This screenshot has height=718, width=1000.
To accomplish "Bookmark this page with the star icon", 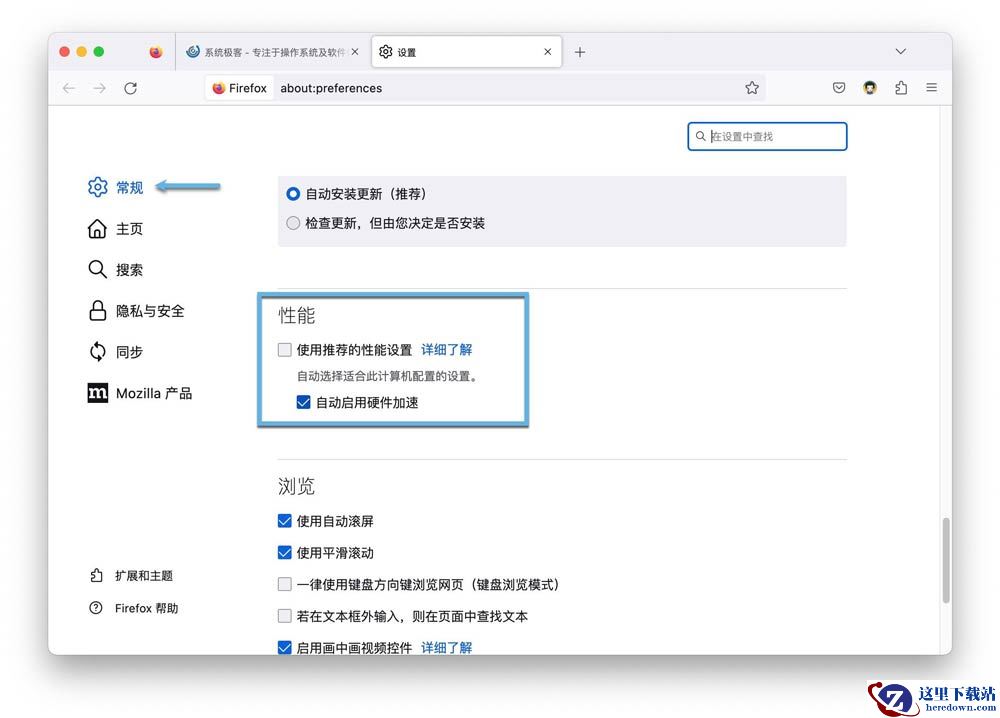I will (x=752, y=88).
